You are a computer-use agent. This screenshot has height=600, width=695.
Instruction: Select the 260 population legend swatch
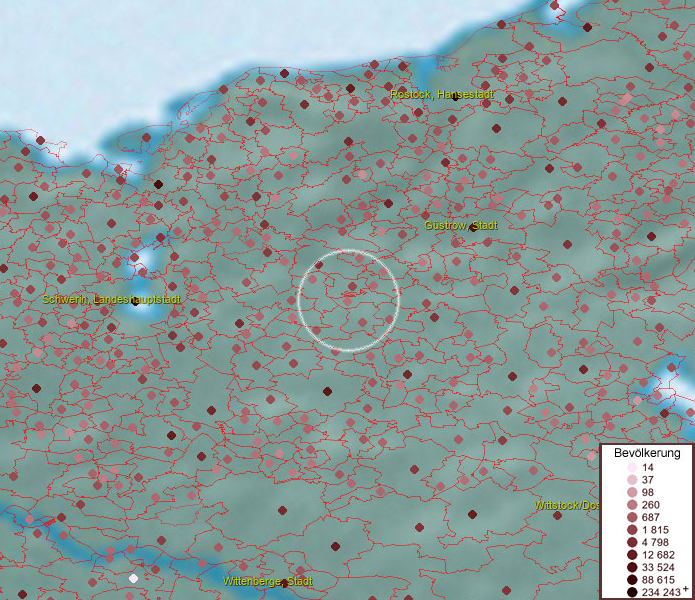coord(631,505)
